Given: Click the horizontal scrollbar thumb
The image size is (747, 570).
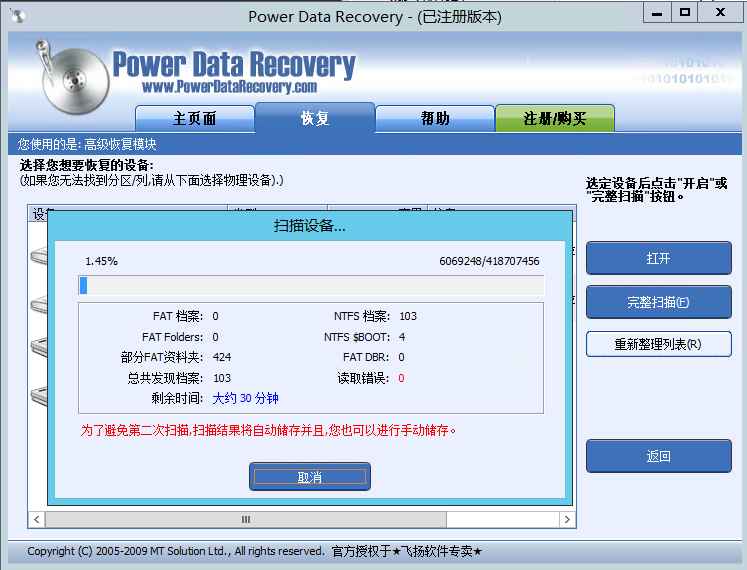Looking at the screenshot, I should click(246, 519).
